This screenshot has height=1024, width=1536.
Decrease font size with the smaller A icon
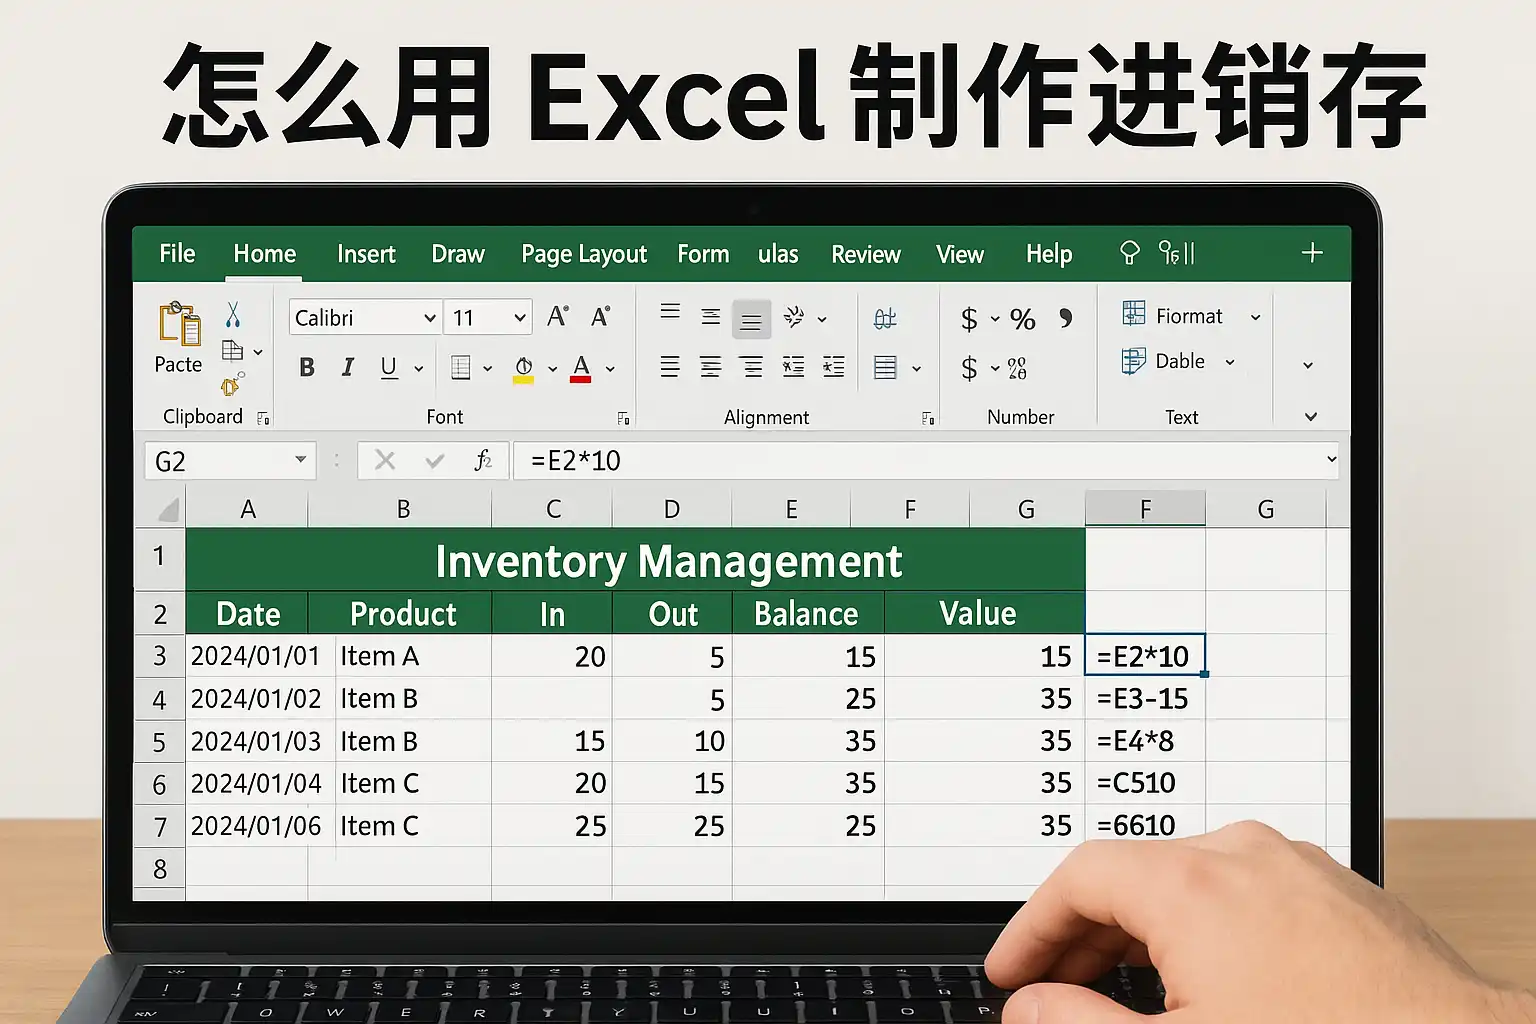tap(600, 317)
